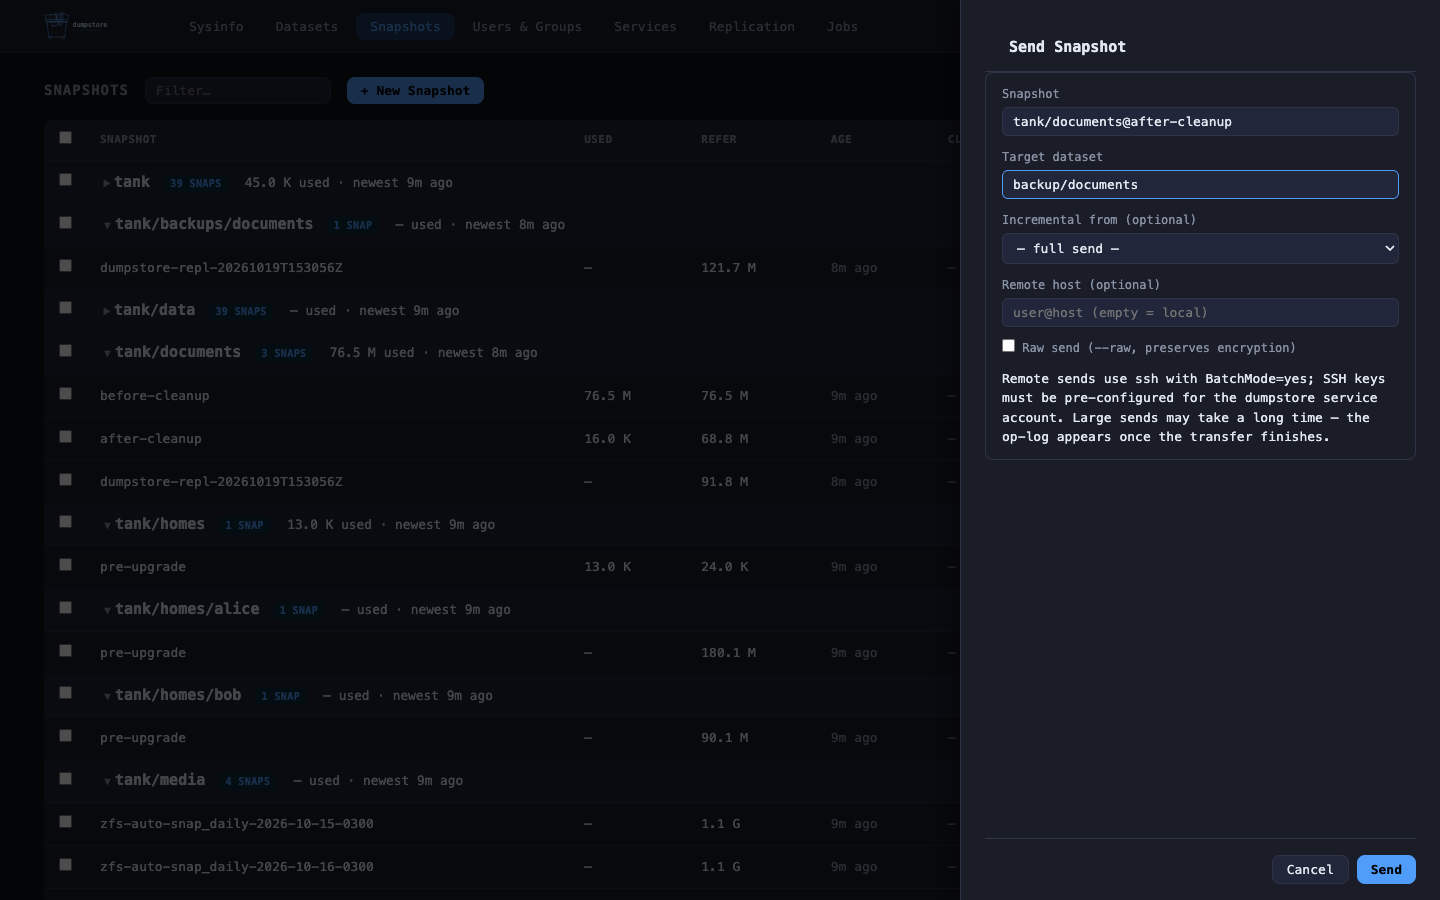Click the Send button
Image resolution: width=1440 pixels, height=900 pixels.
click(x=1386, y=870)
